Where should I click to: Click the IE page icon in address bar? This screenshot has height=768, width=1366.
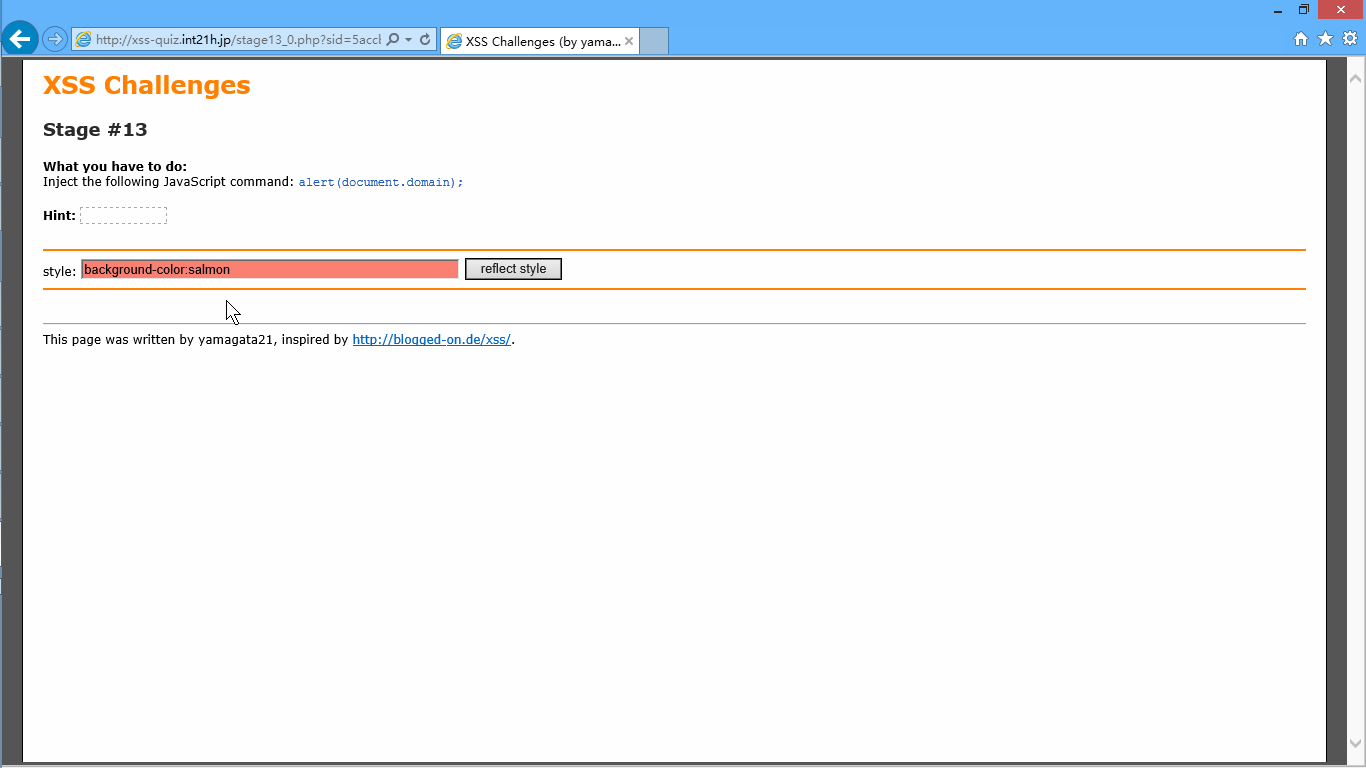[84, 40]
